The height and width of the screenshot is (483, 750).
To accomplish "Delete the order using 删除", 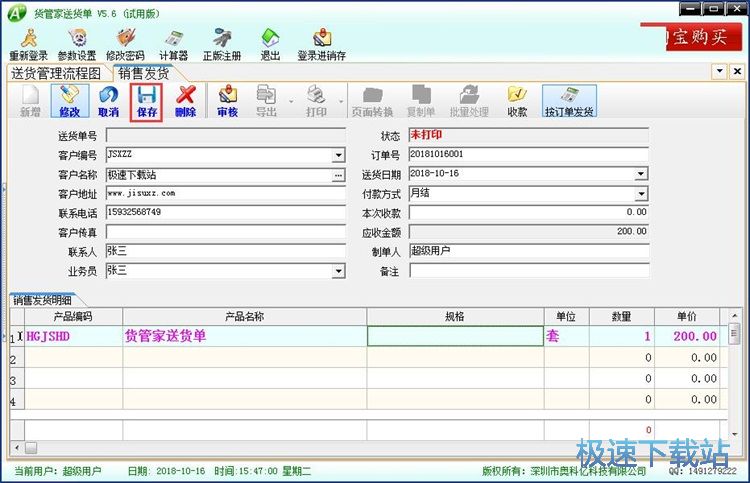I will 186,101.
